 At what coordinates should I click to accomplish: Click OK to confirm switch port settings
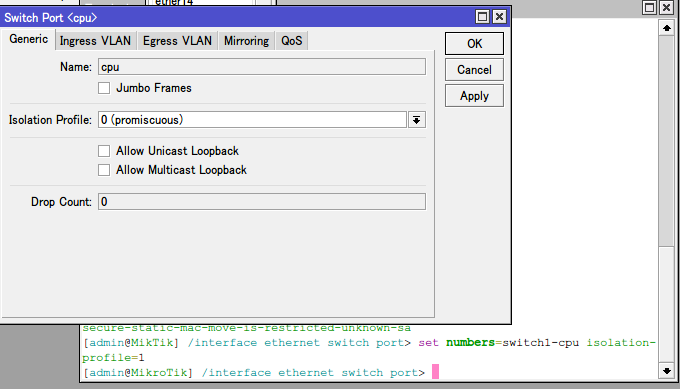[x=474, y=43]
